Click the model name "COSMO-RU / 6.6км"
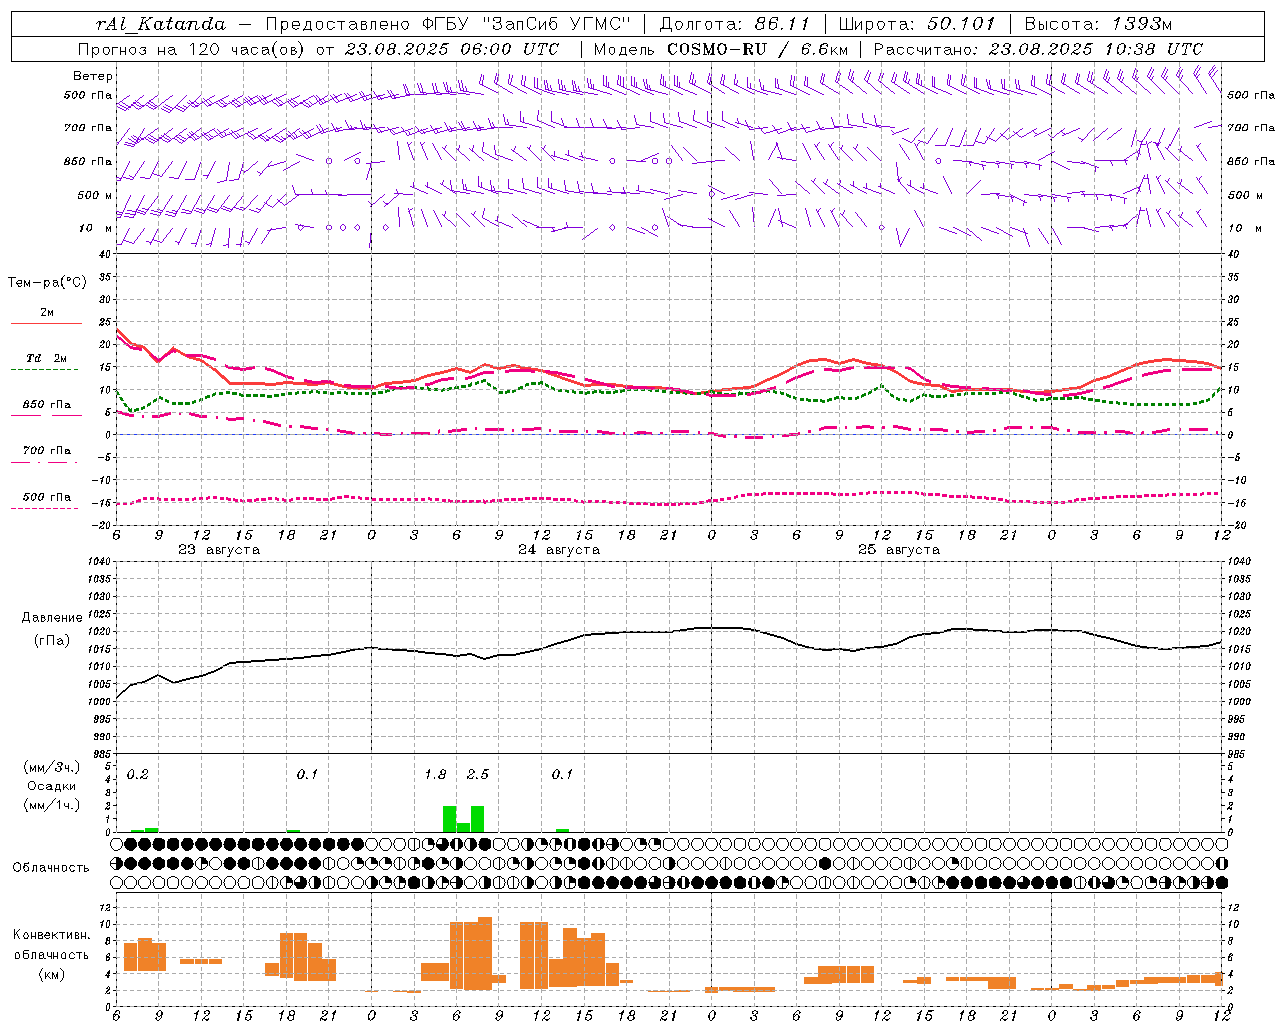 coord(757,49)
